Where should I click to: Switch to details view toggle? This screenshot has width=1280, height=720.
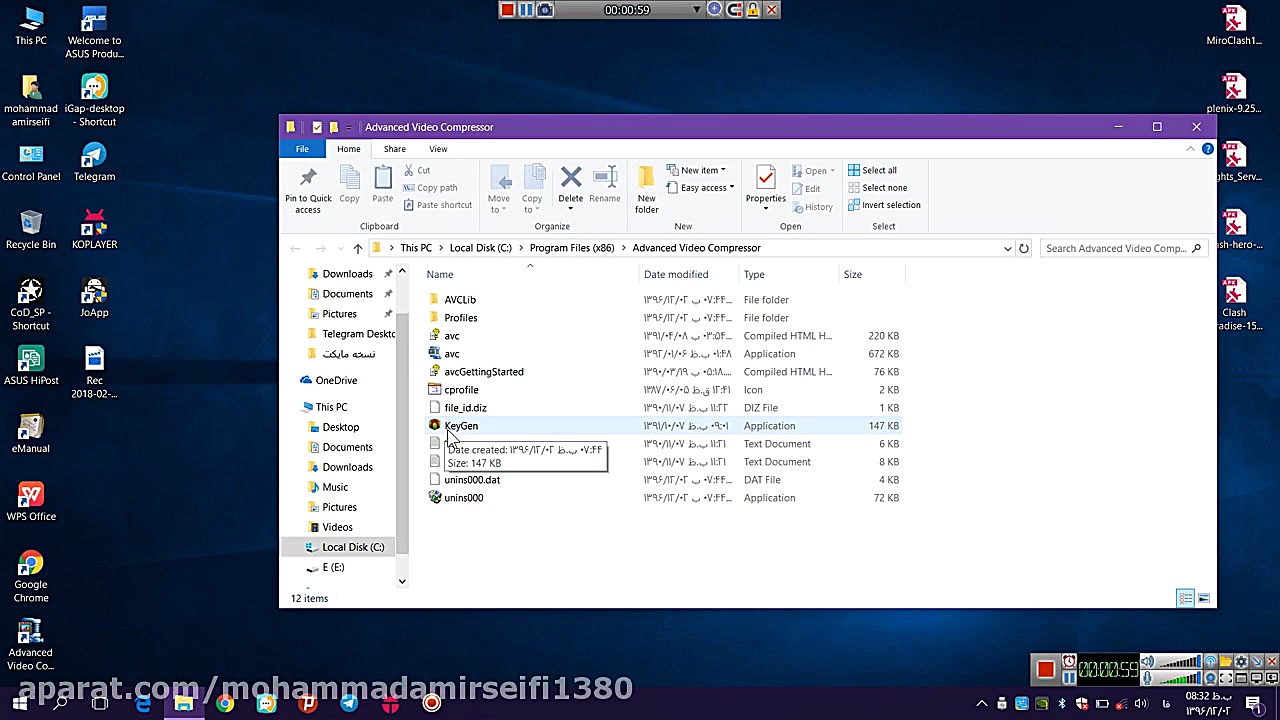tap(1185, 598)
